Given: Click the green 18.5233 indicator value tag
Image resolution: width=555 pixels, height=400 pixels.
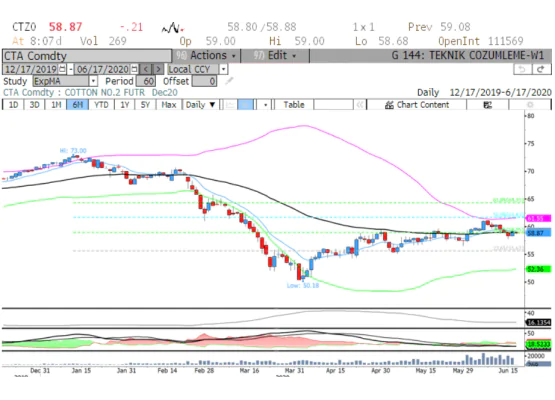Looking at the screenshot, I should (538, 344).
